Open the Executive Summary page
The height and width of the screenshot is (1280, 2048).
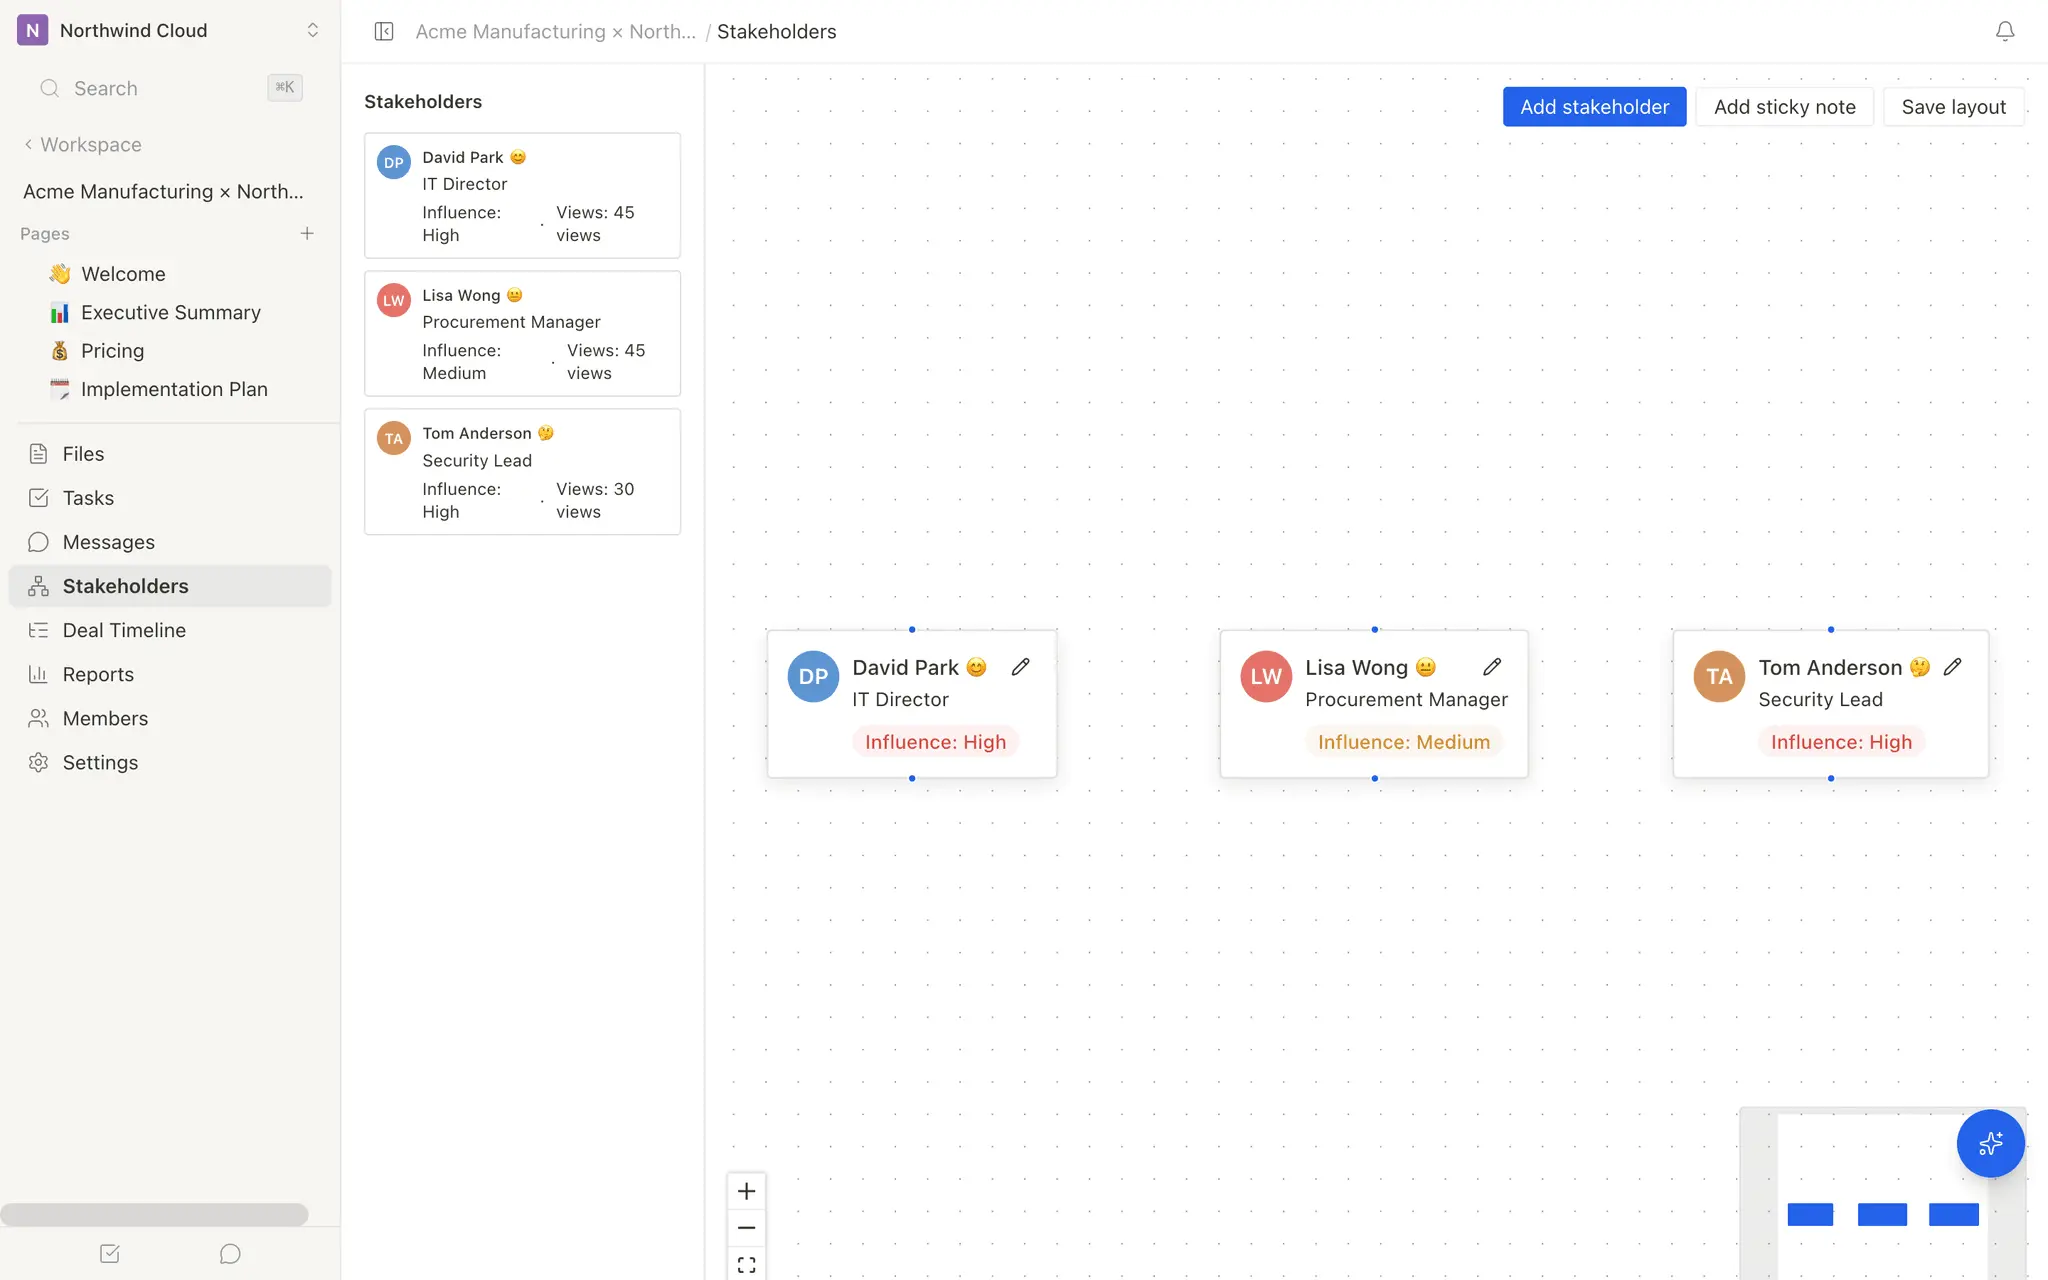click(x=170, y=312)
